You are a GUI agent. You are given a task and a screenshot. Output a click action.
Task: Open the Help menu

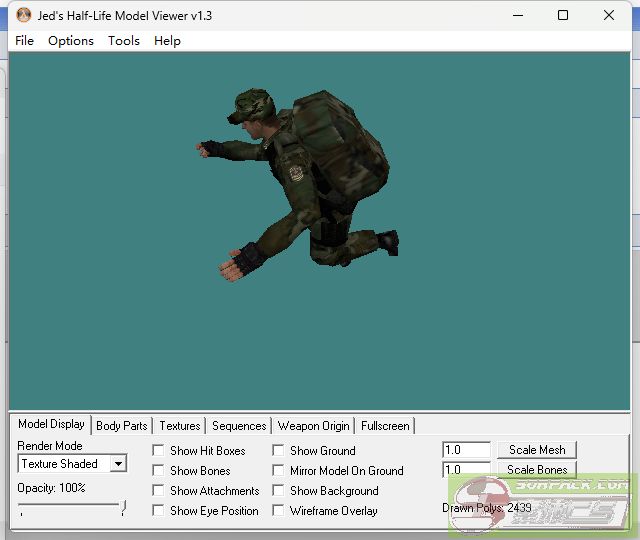click(167, 40)
